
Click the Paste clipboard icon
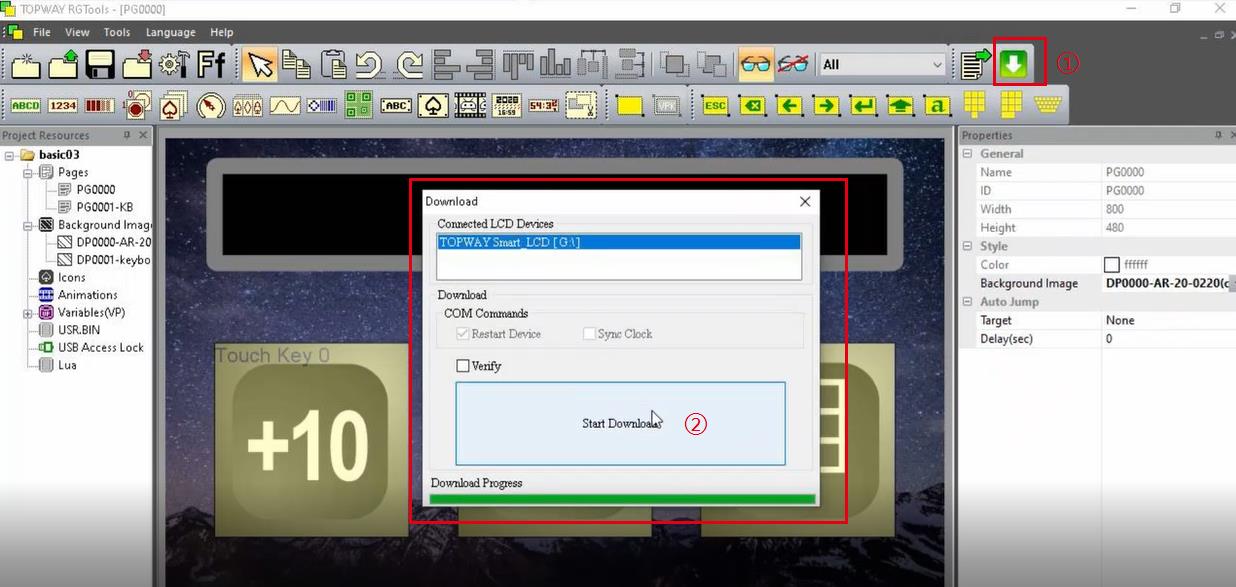[333, 65]
